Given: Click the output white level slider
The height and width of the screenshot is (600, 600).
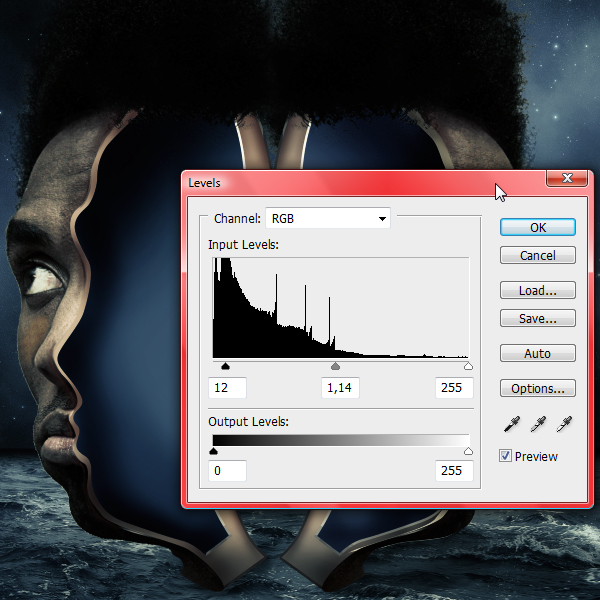Looking at the screenshot, I should pos(468,452).
